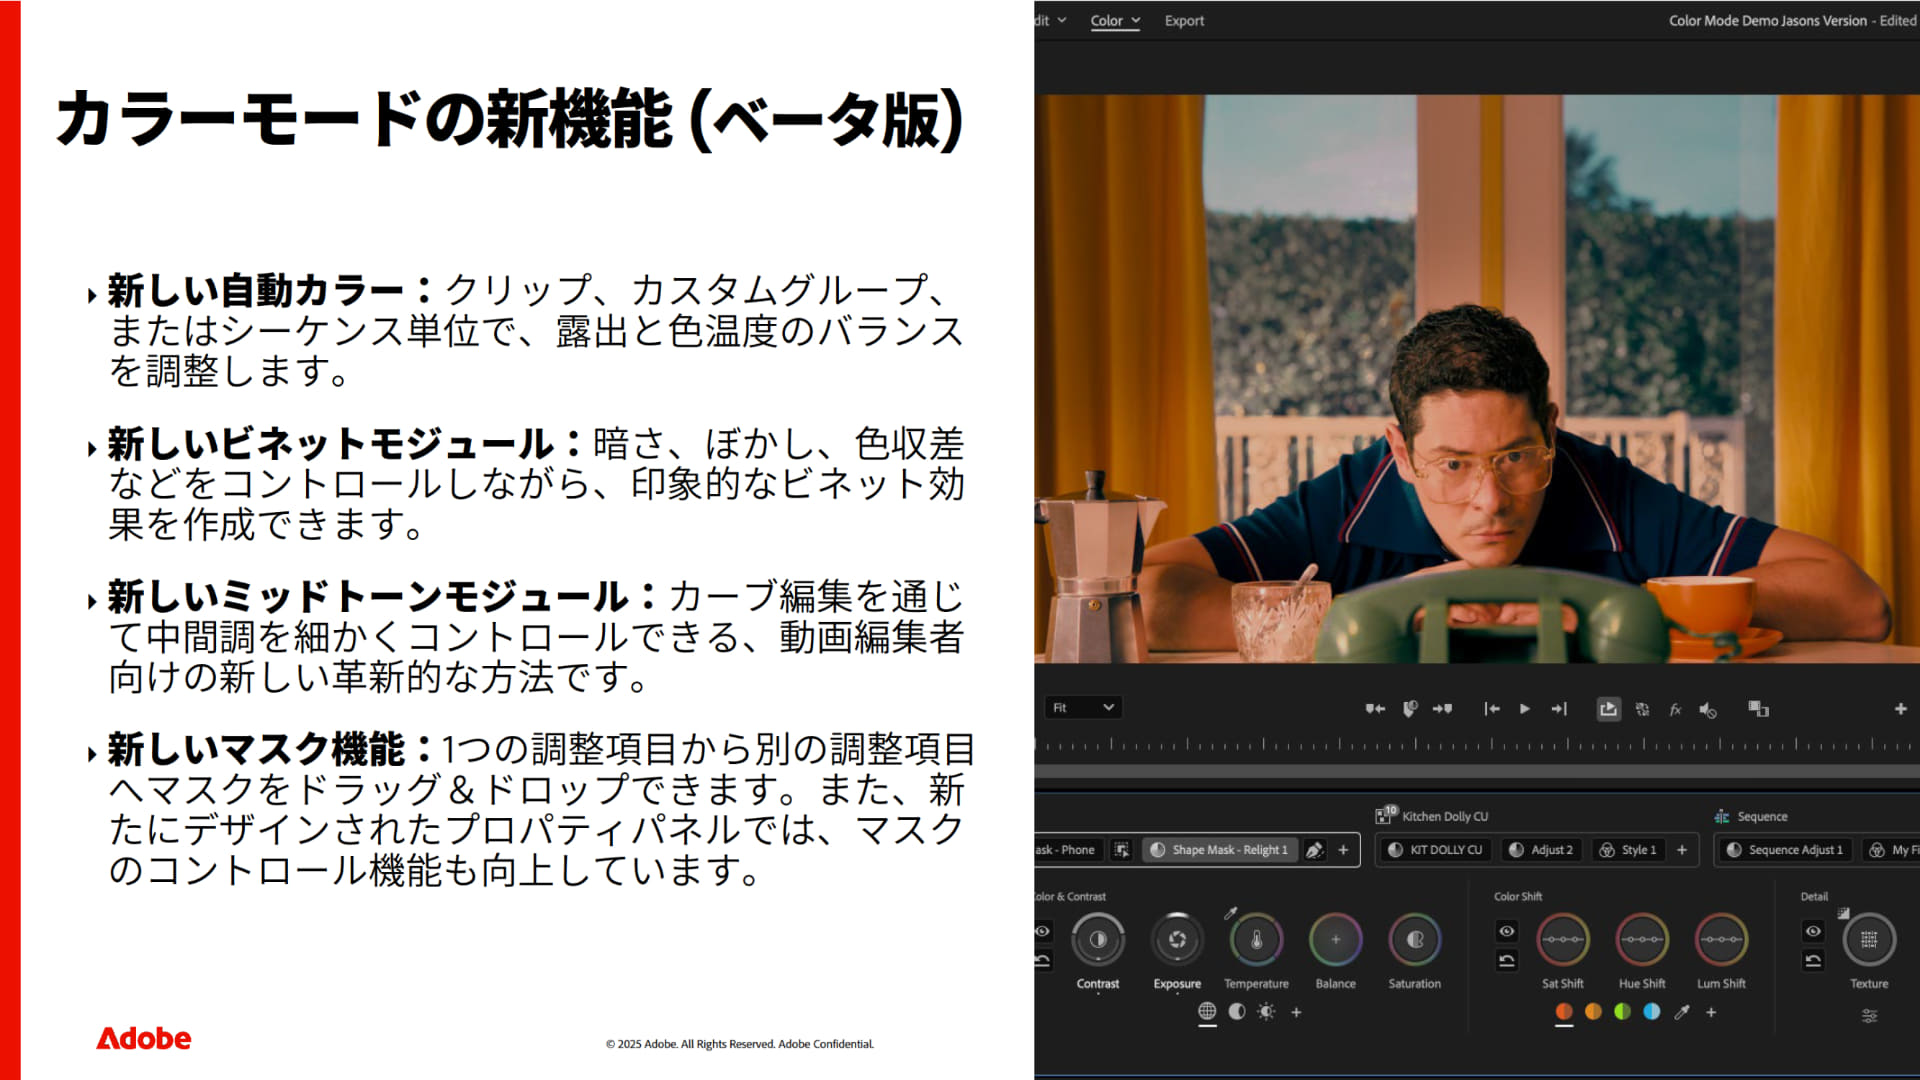Toggle the fx effects icon
This screenshot has width=1920, height=1080.
[1675, 709]
